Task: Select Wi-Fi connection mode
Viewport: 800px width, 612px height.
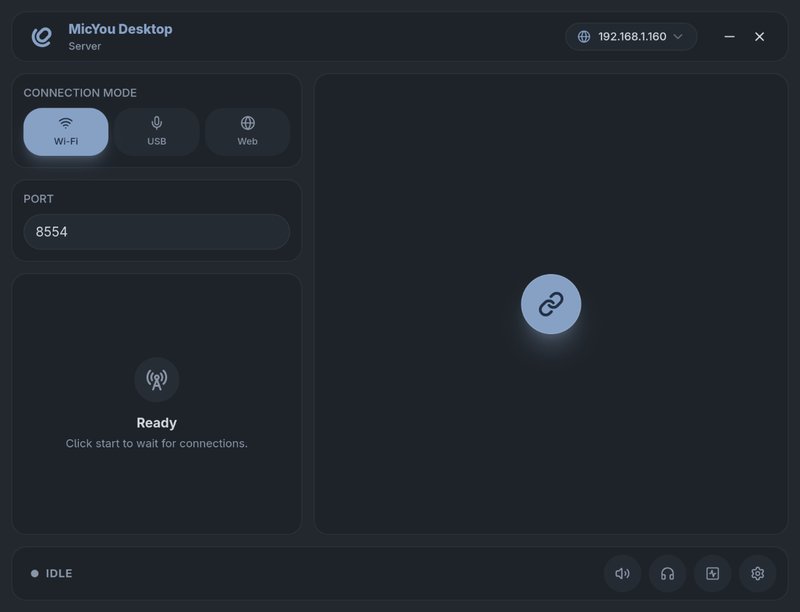Action: point(66,132)
